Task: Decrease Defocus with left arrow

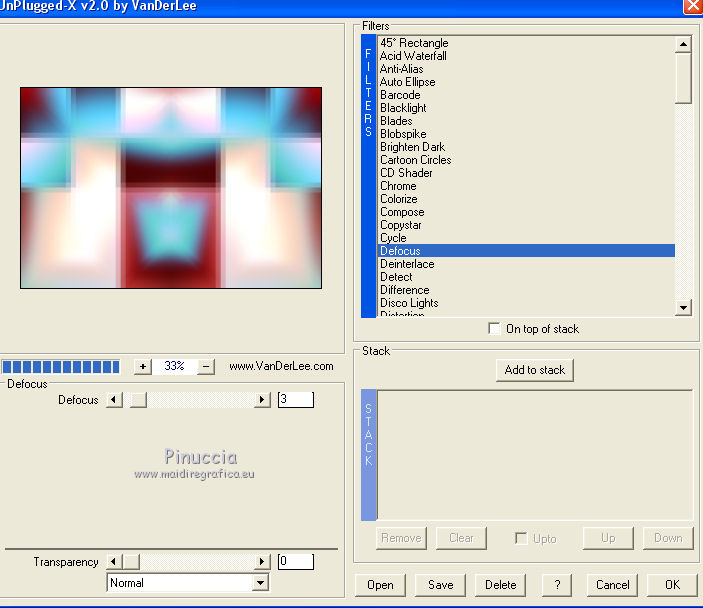Action: [x=114, y=400]
